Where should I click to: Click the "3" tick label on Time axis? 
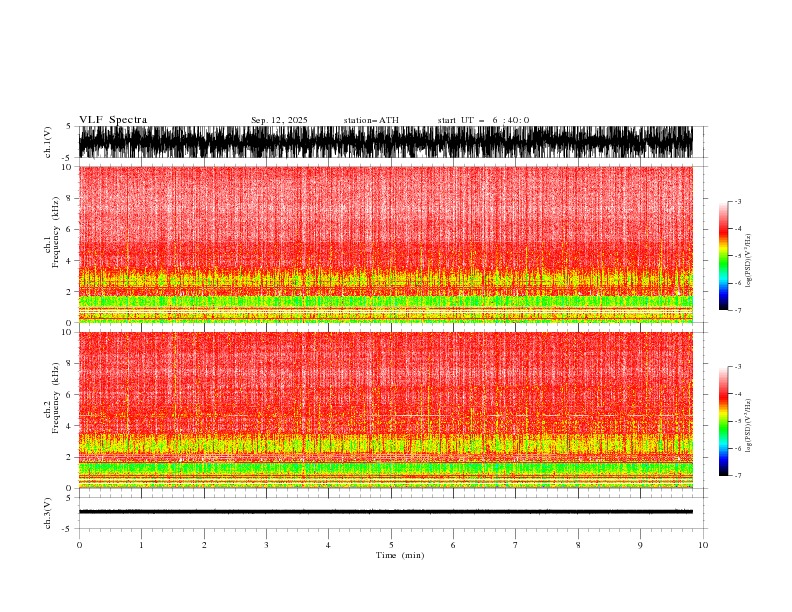coord(266,545)
